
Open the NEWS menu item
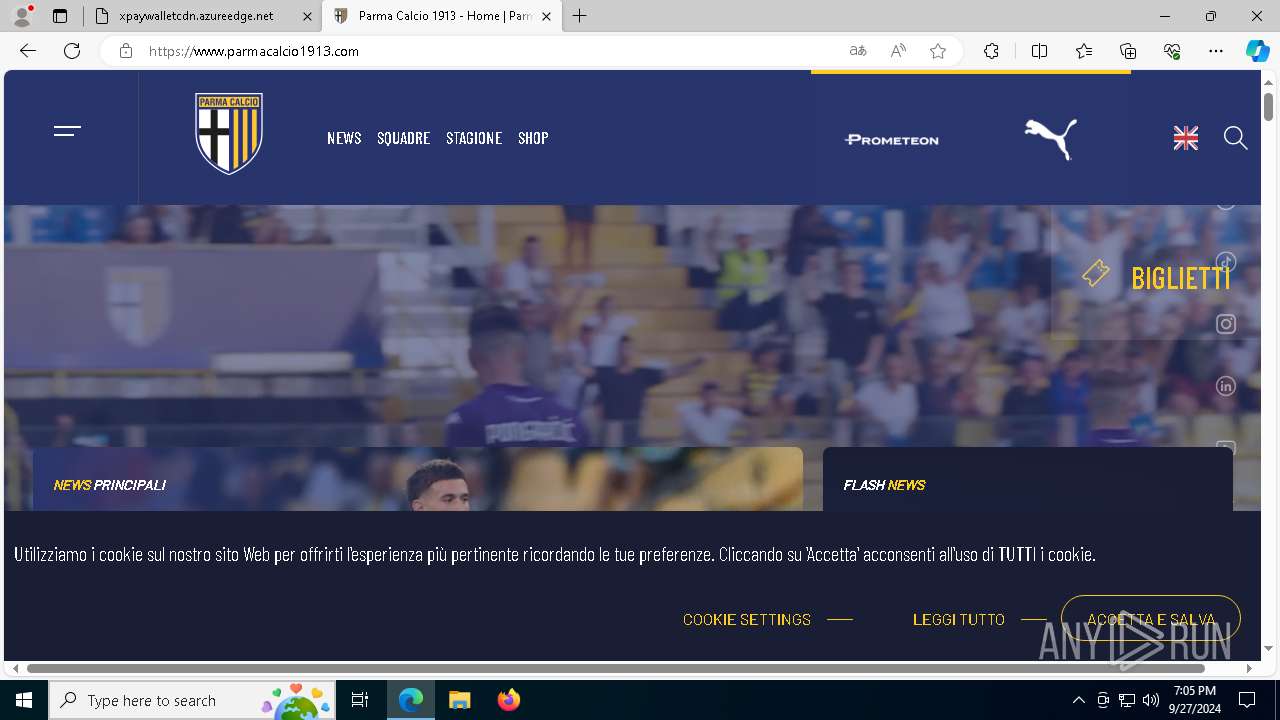click(344, 138)
